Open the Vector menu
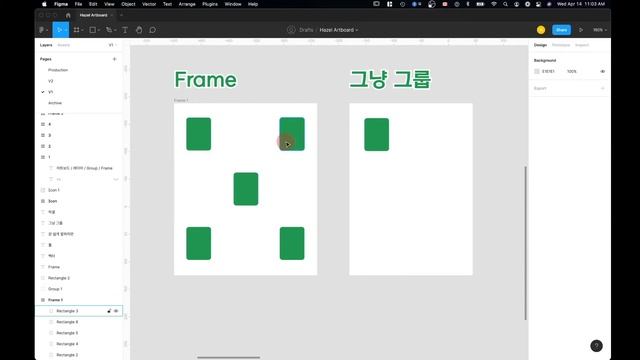 click(149, 4)
